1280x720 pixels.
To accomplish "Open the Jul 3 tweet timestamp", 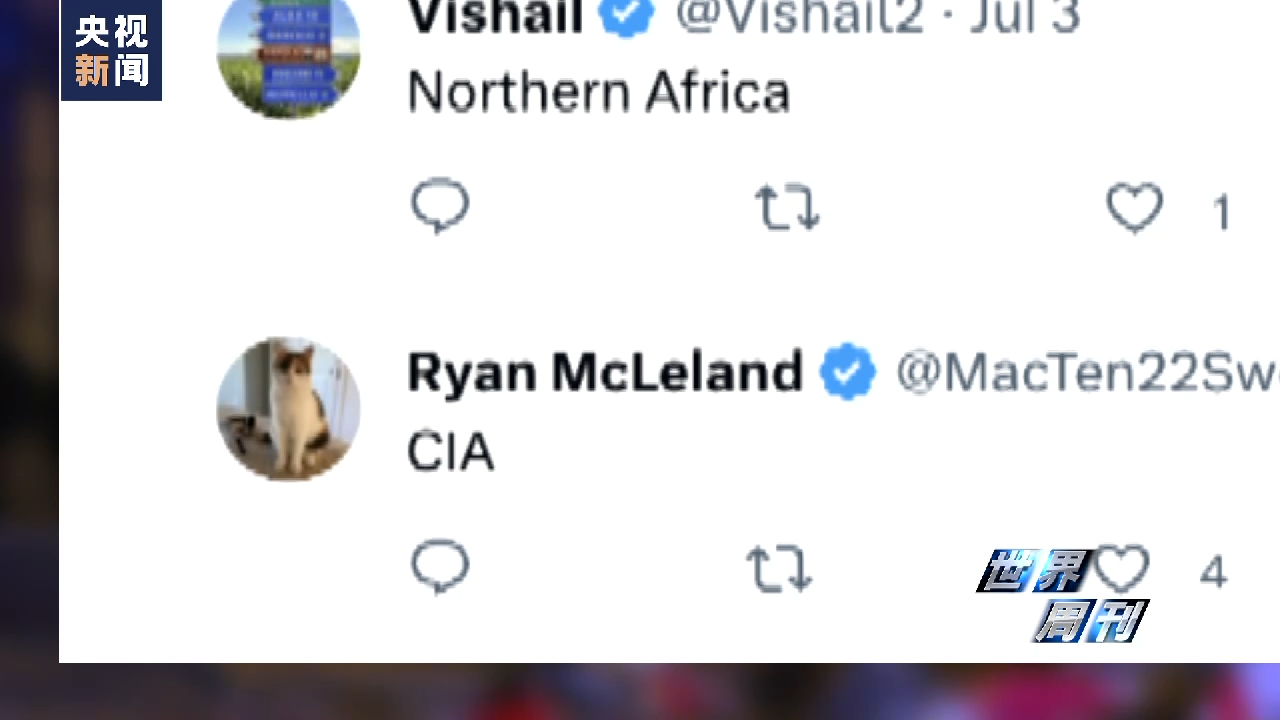I will point(1025,16).
